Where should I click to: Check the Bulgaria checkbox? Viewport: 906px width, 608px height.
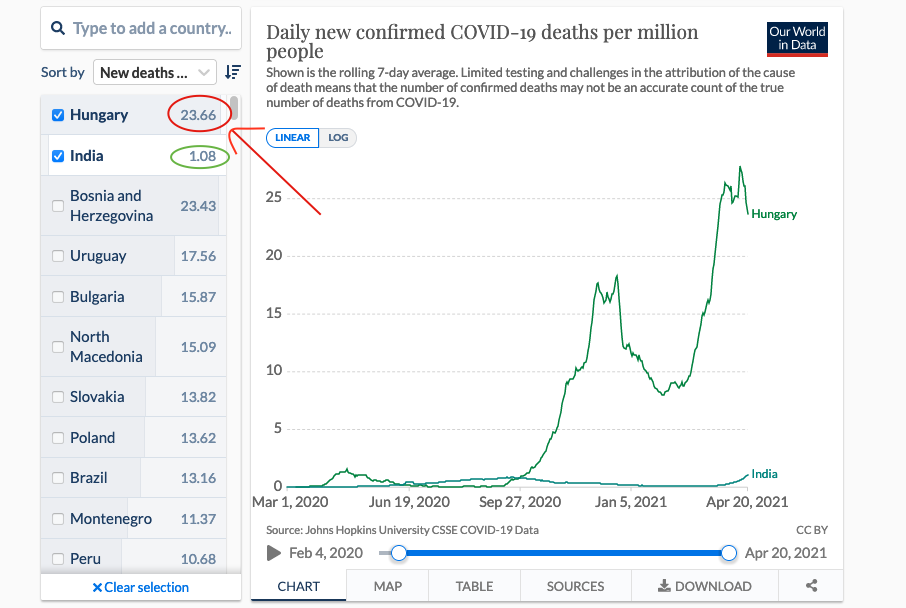pos(58,297)
